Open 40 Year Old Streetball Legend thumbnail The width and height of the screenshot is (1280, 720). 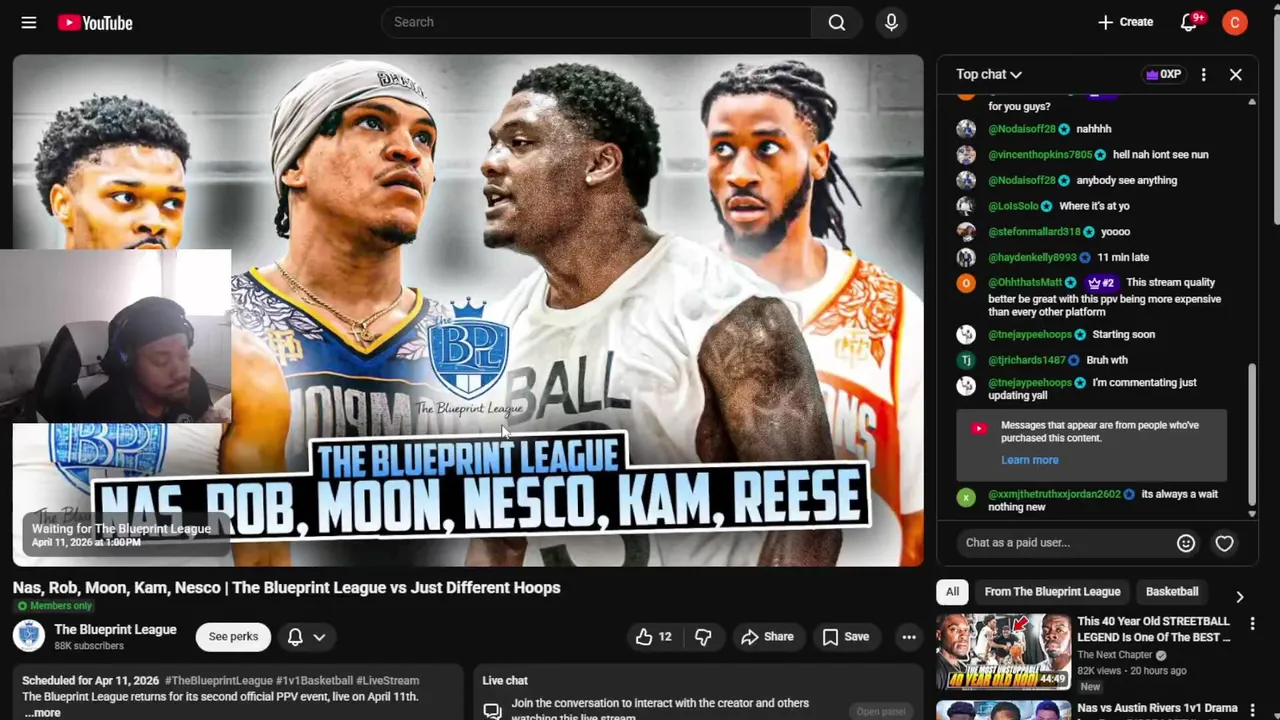point(1003,652)
